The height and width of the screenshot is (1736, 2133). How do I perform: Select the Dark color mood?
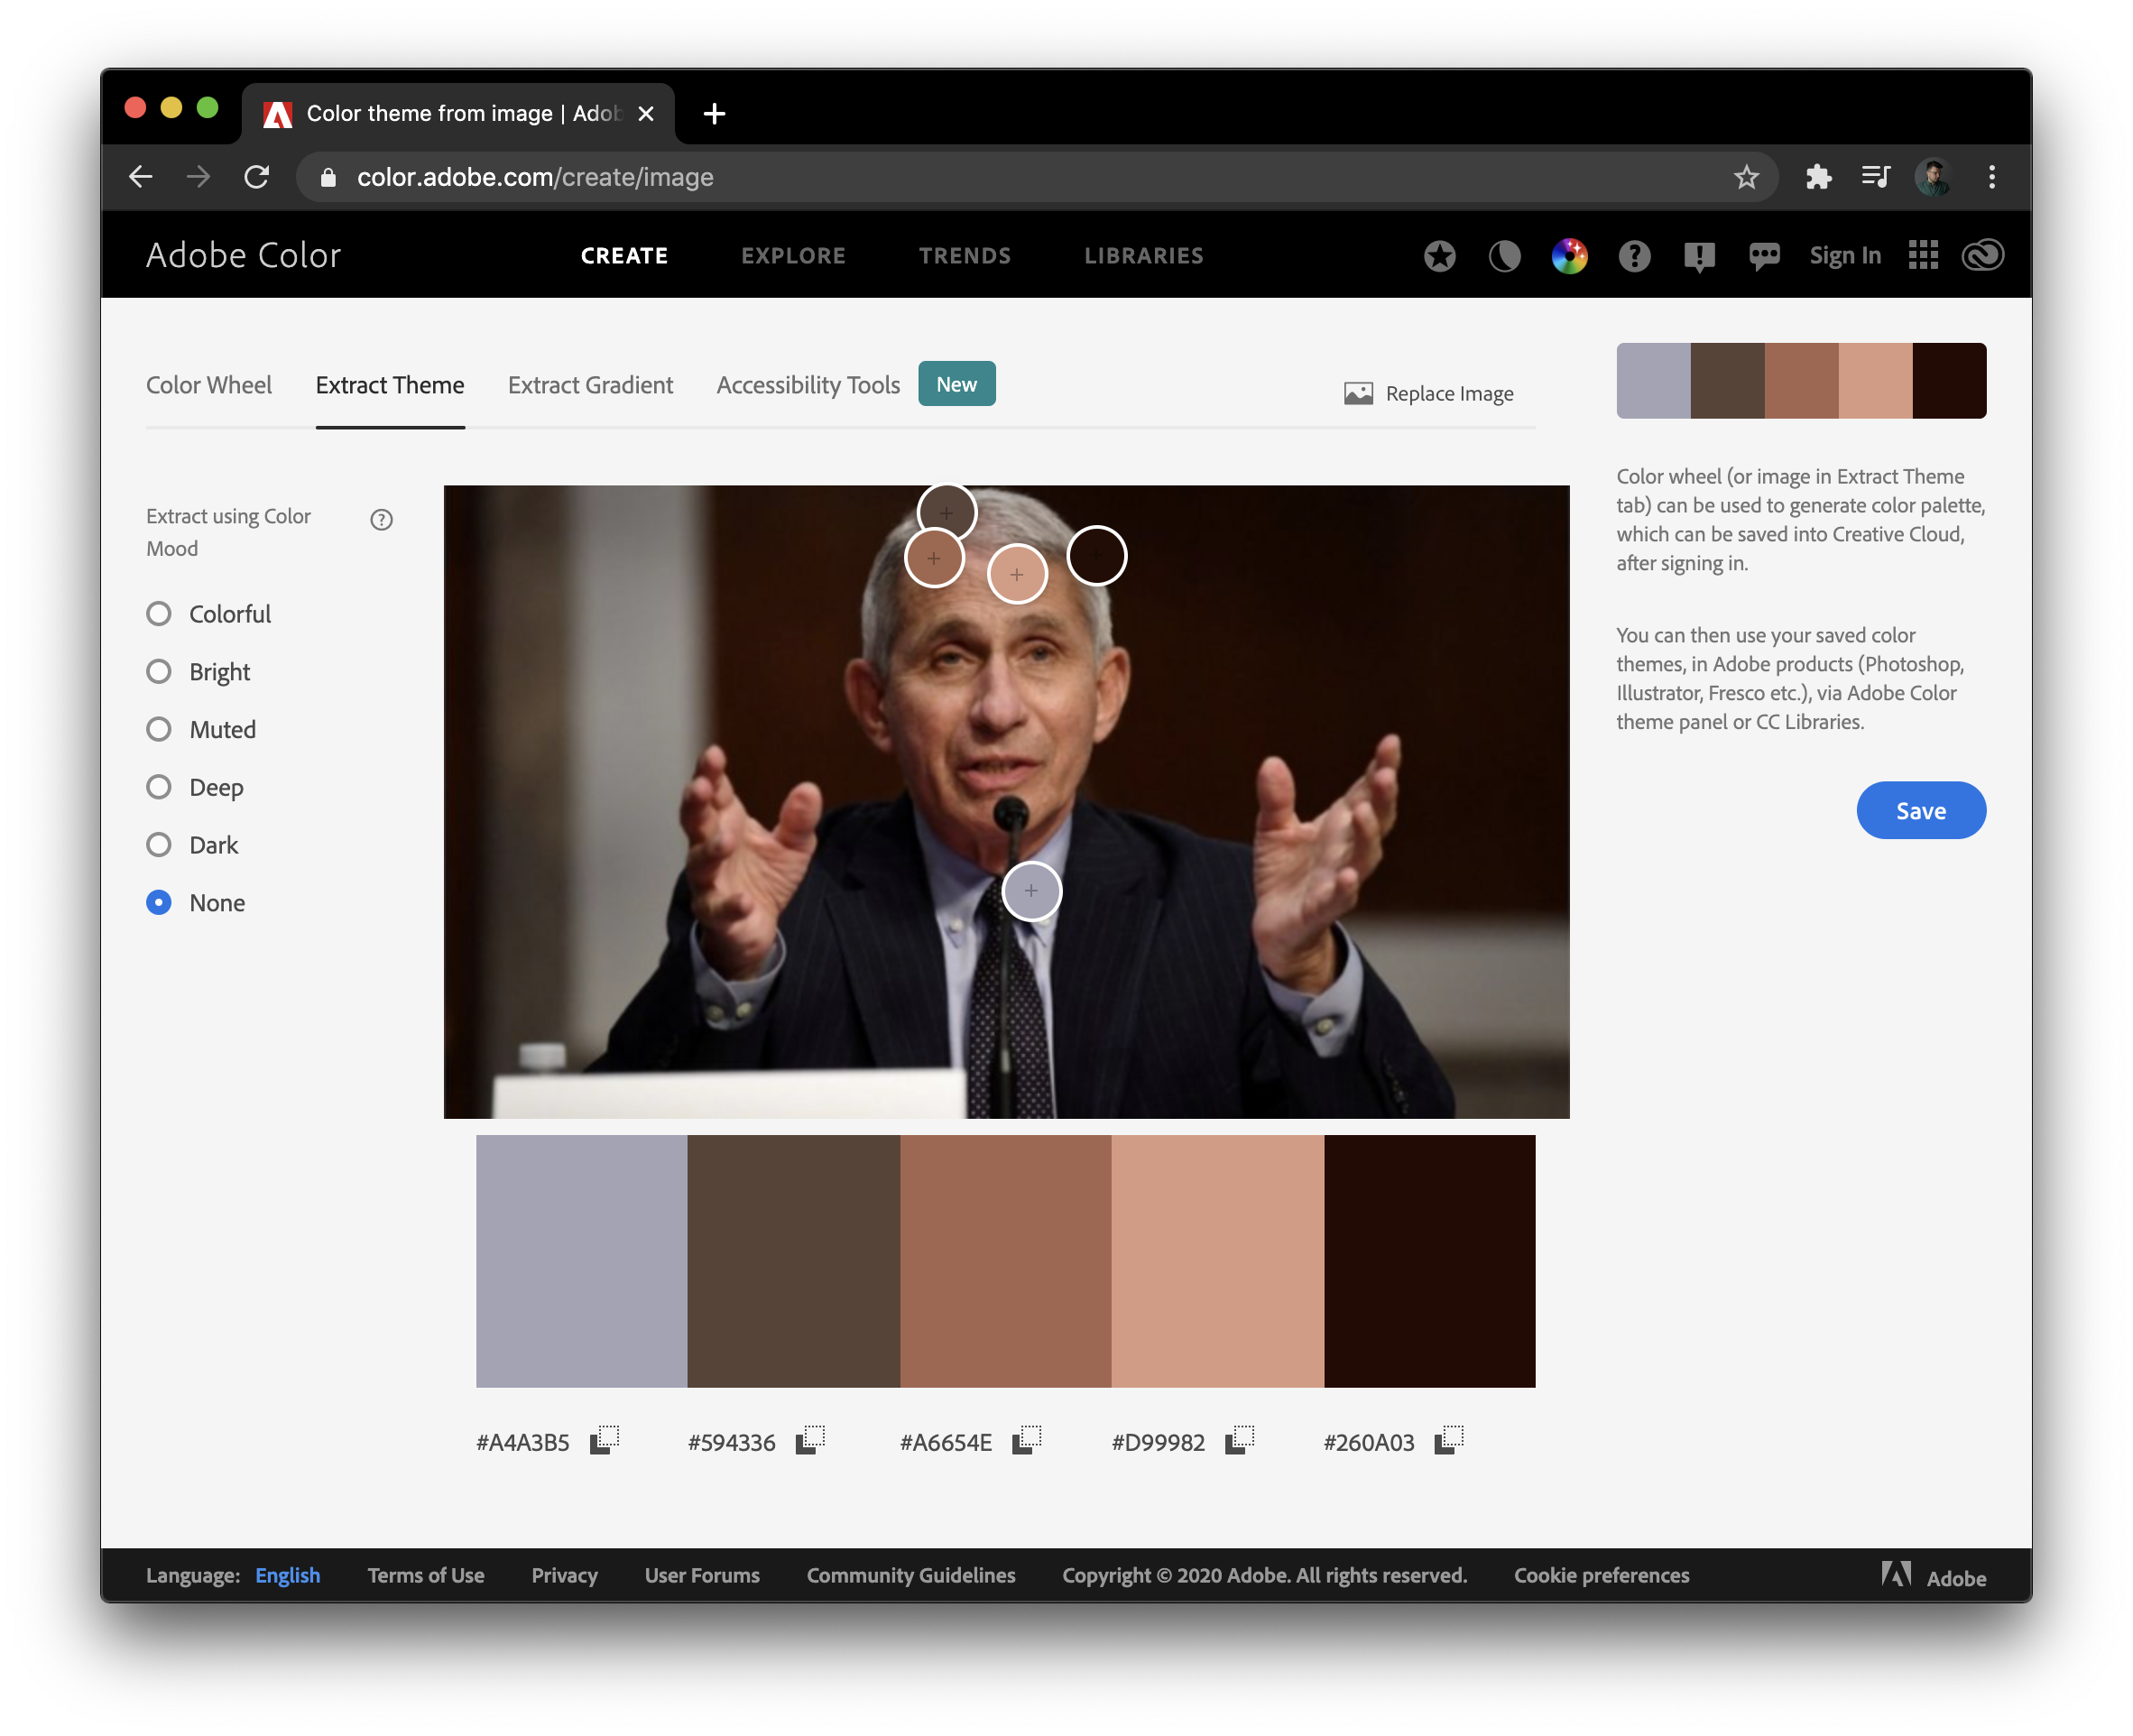(159, 845)
